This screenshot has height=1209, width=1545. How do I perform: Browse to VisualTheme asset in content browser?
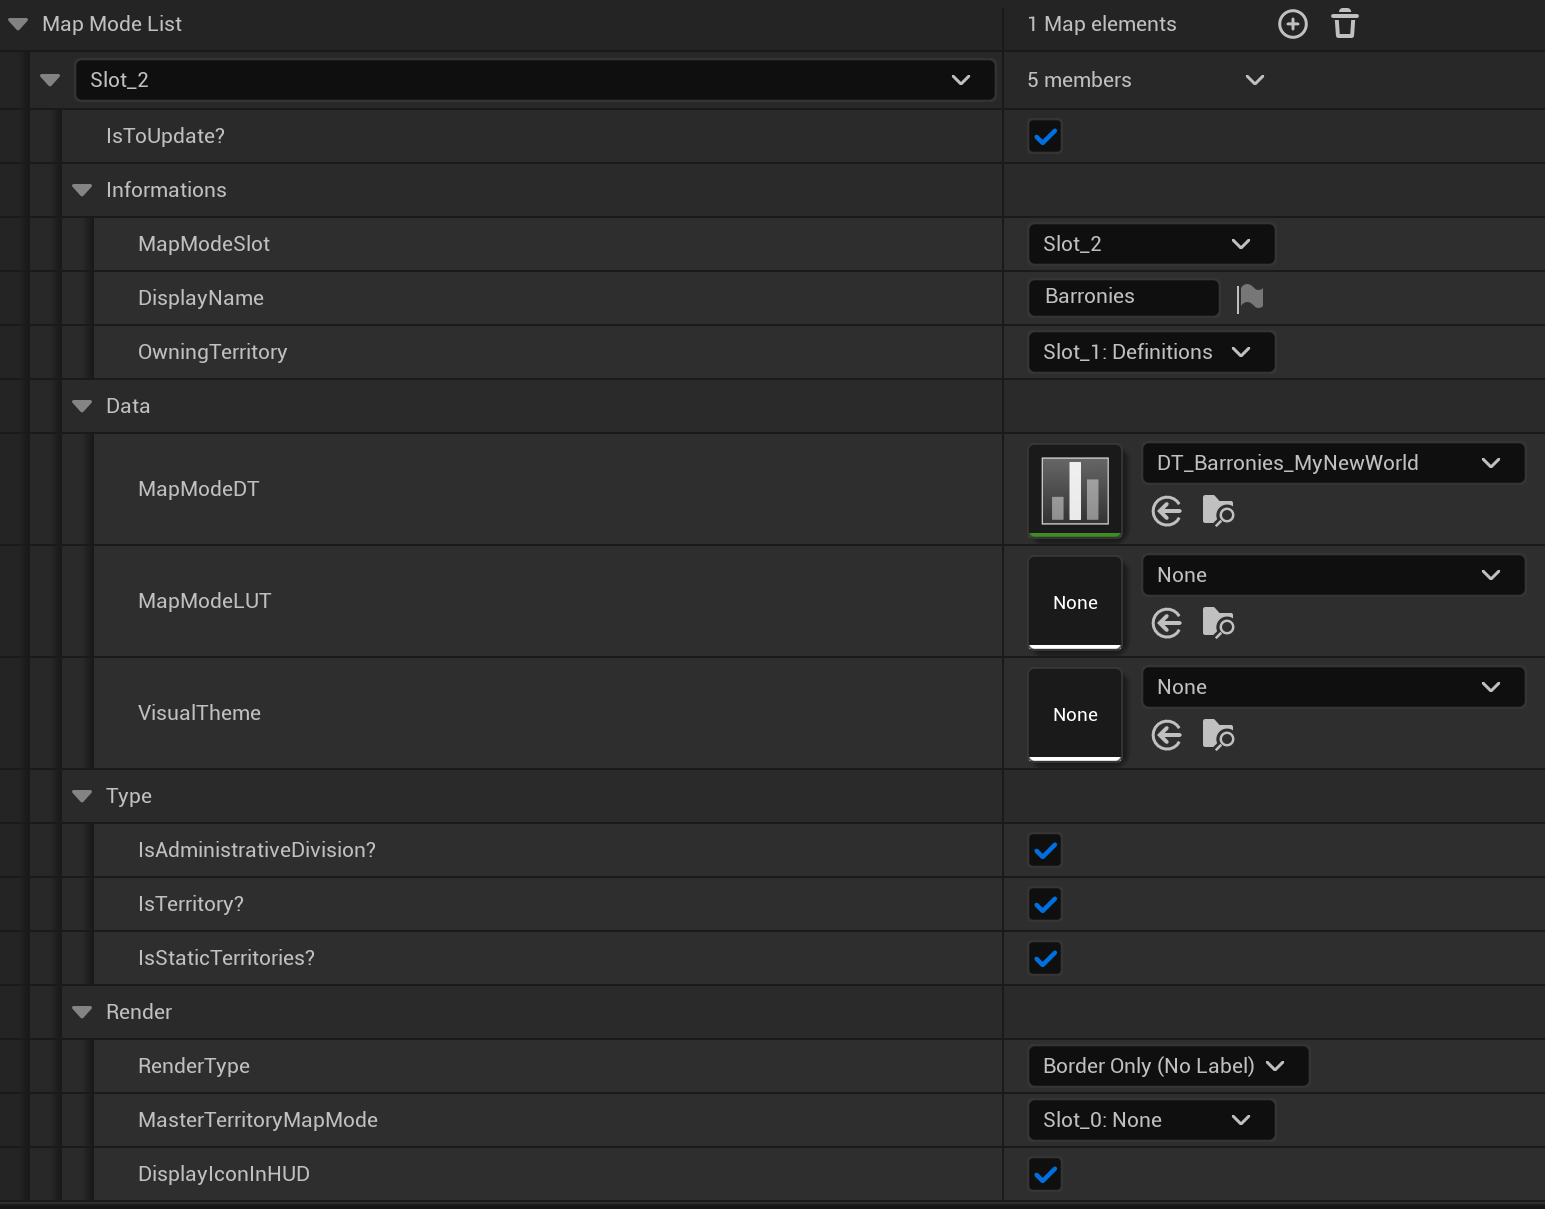click(1218, 736)
